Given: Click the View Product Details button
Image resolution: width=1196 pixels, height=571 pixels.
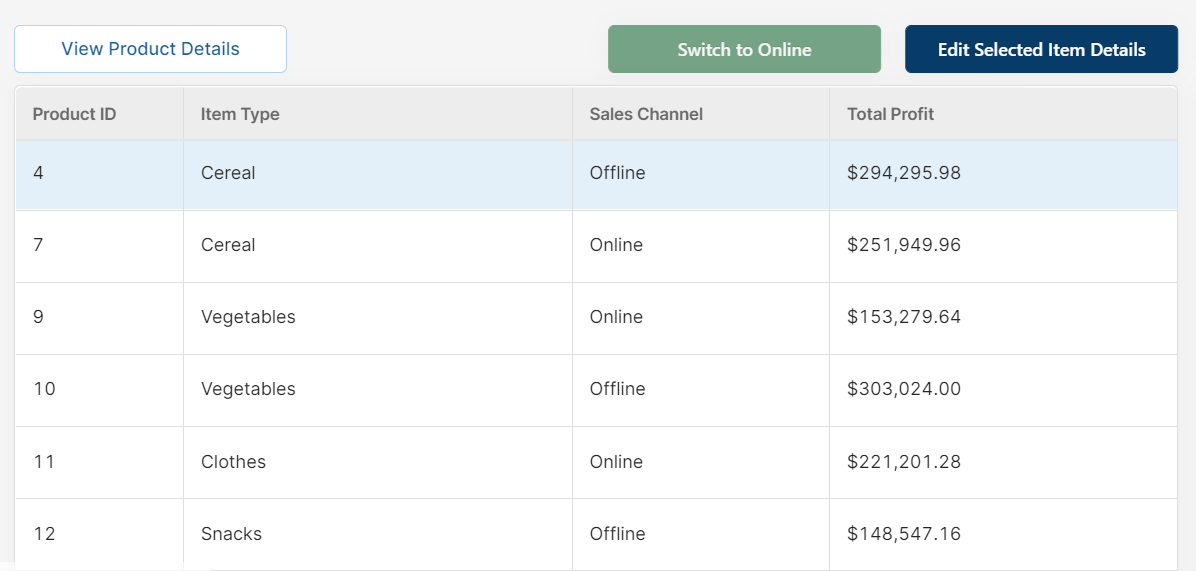Looking at the screenshot, I should click(x=150, y=49).
